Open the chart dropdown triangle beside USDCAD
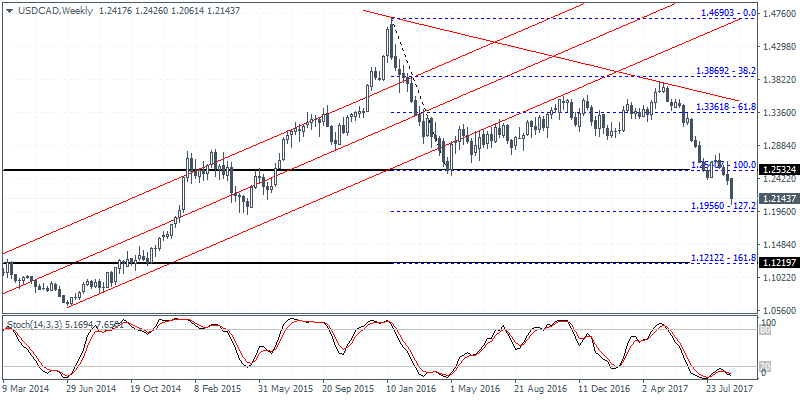The height and width of the screenshot is (400, 800). (x=10, y=10)
